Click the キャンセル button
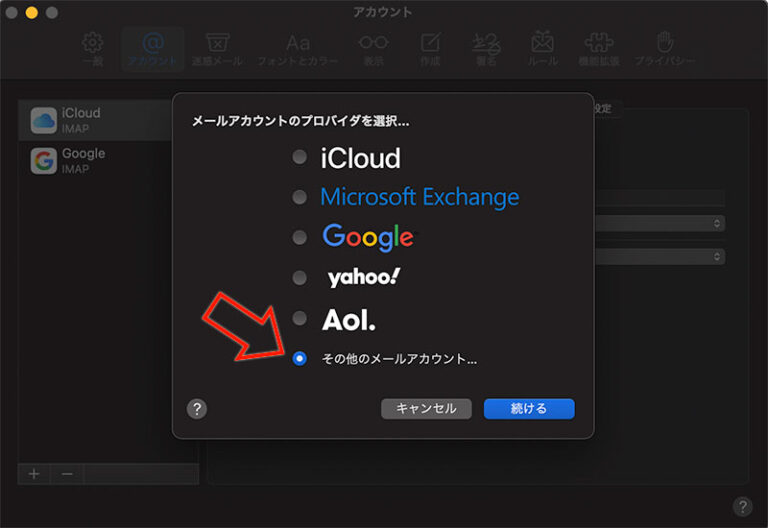768x528 pixels. coord(426,408)
